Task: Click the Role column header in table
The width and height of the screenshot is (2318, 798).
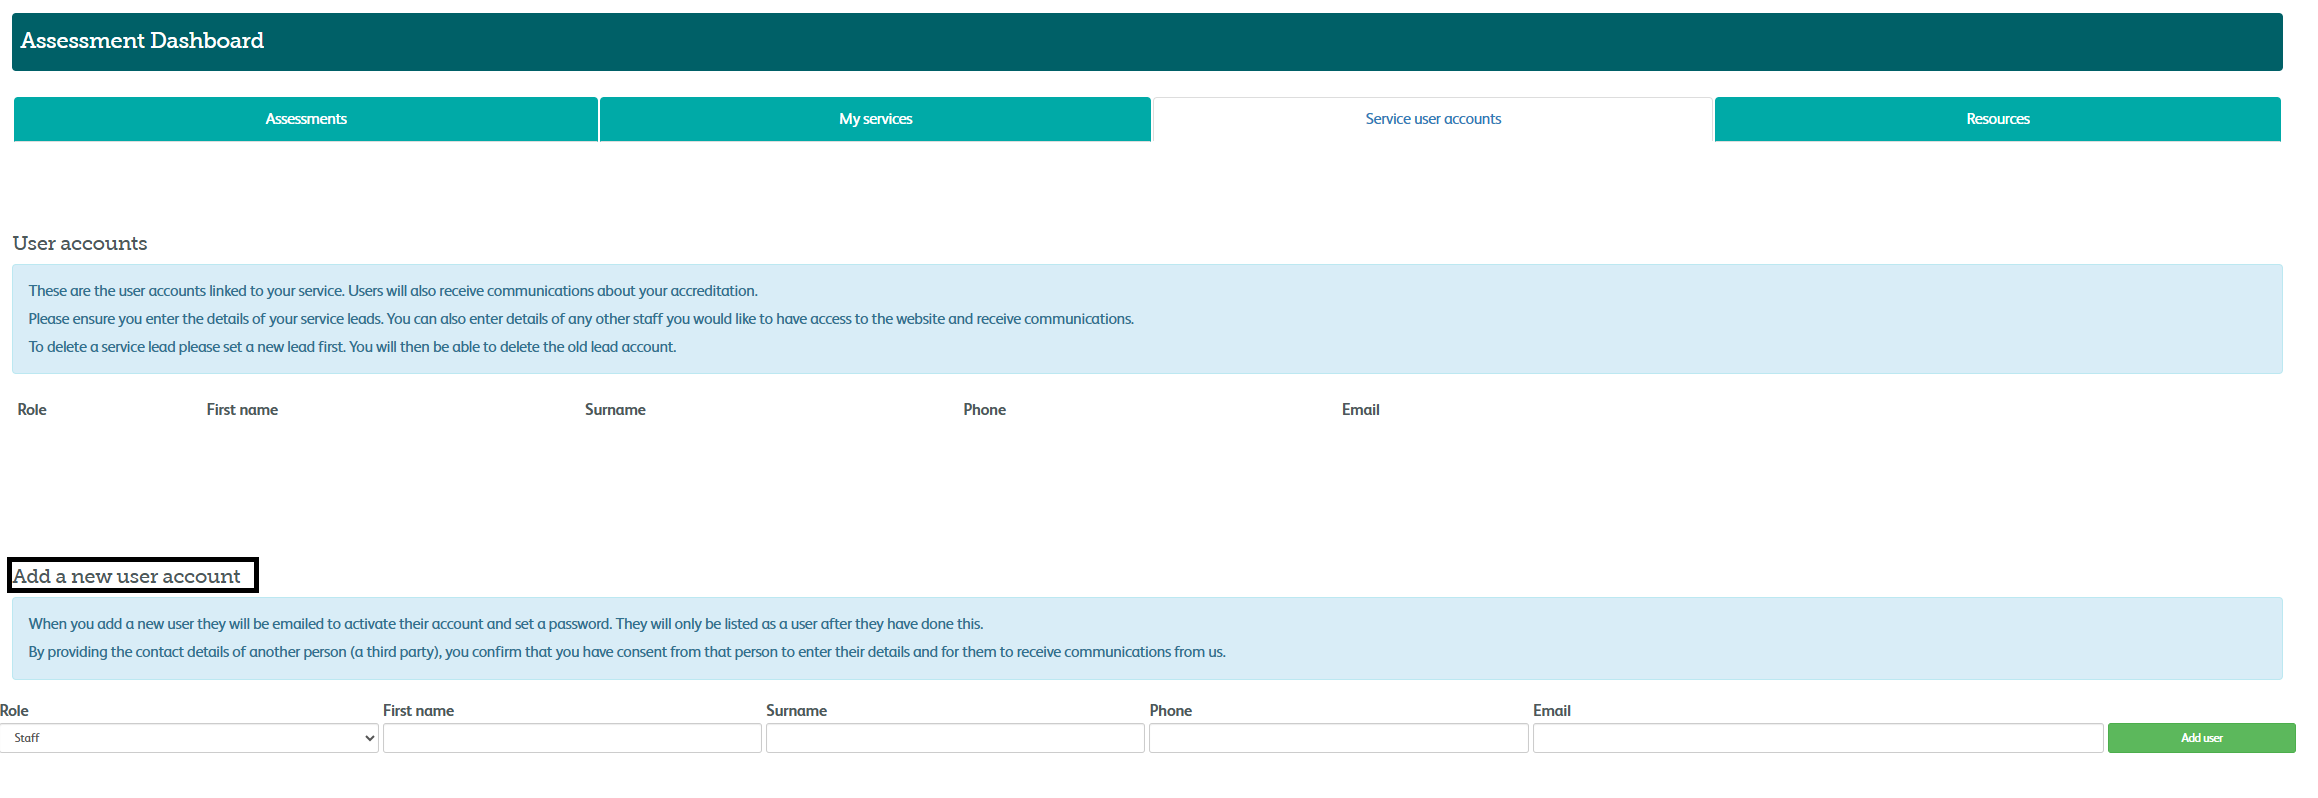Action: pos(32,410)
